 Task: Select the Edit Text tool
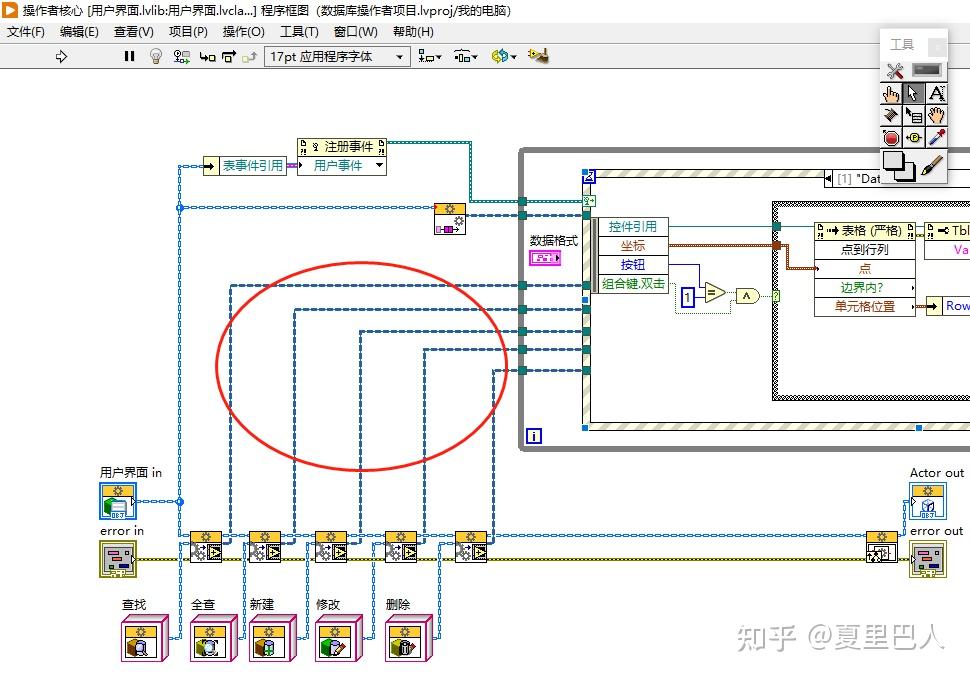(936, 92)
